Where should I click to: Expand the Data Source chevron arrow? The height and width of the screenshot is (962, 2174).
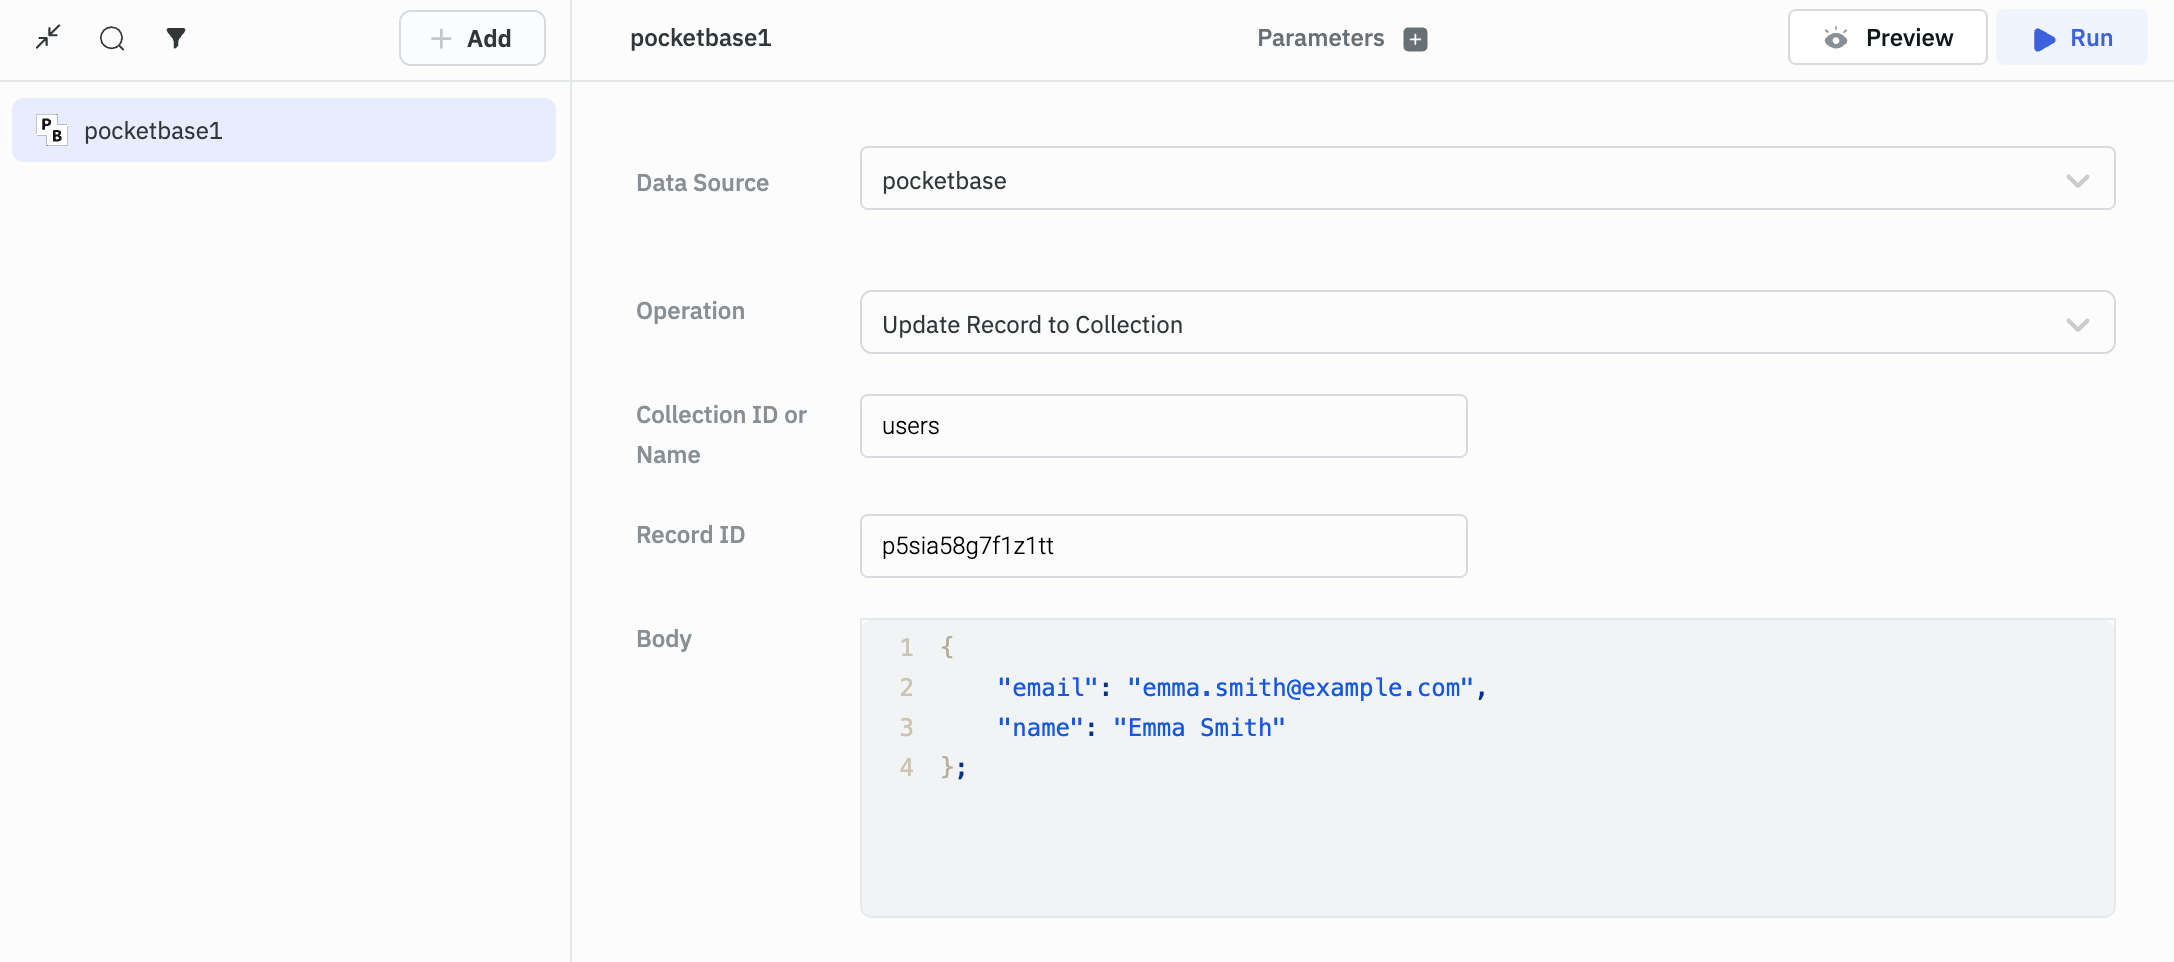click(x=2078, y=181)
